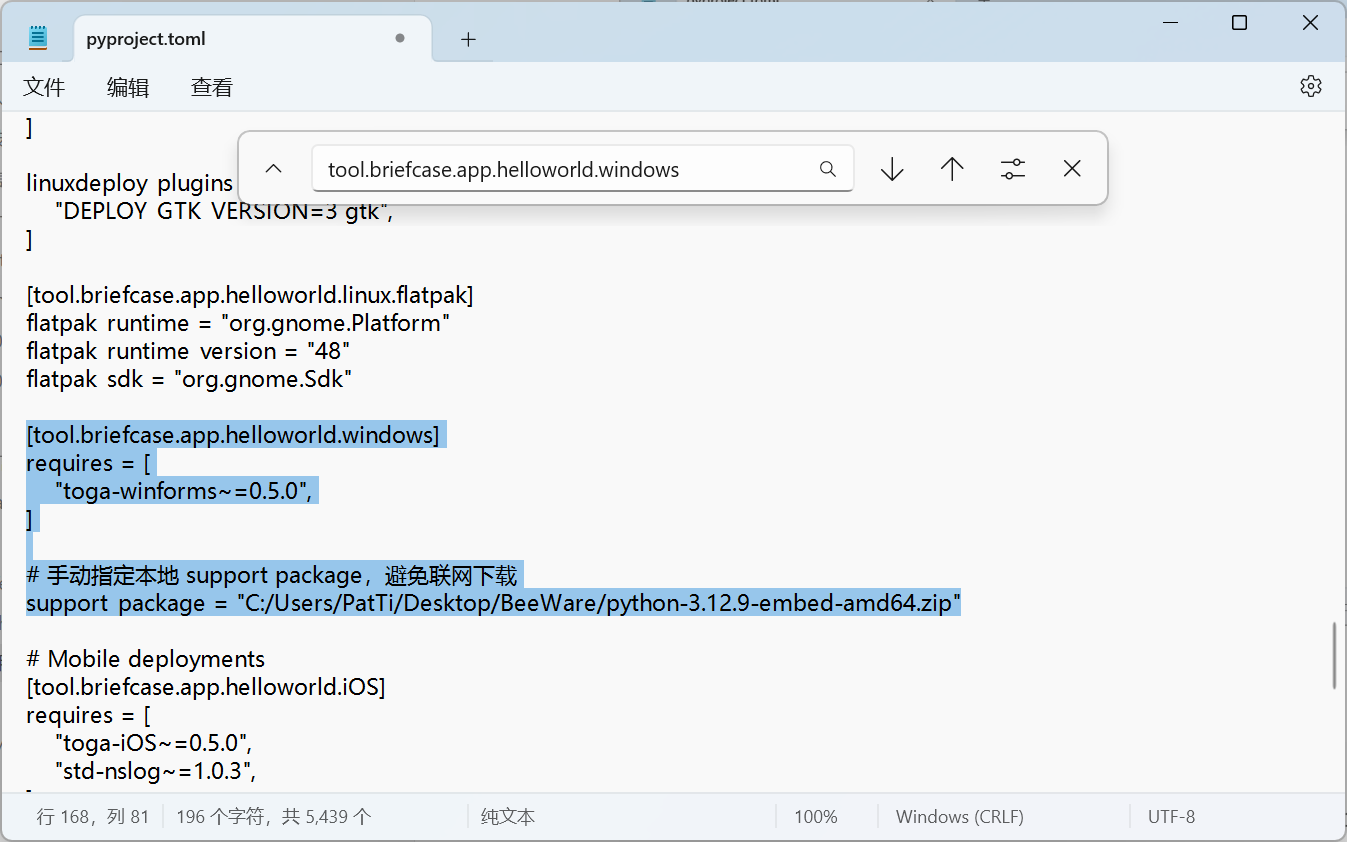Image resolution: width=1347 pixels, height=842 pixels.
Task: Click the line and column position indicator
Action: pyautogui.click(x=93, y=817)
